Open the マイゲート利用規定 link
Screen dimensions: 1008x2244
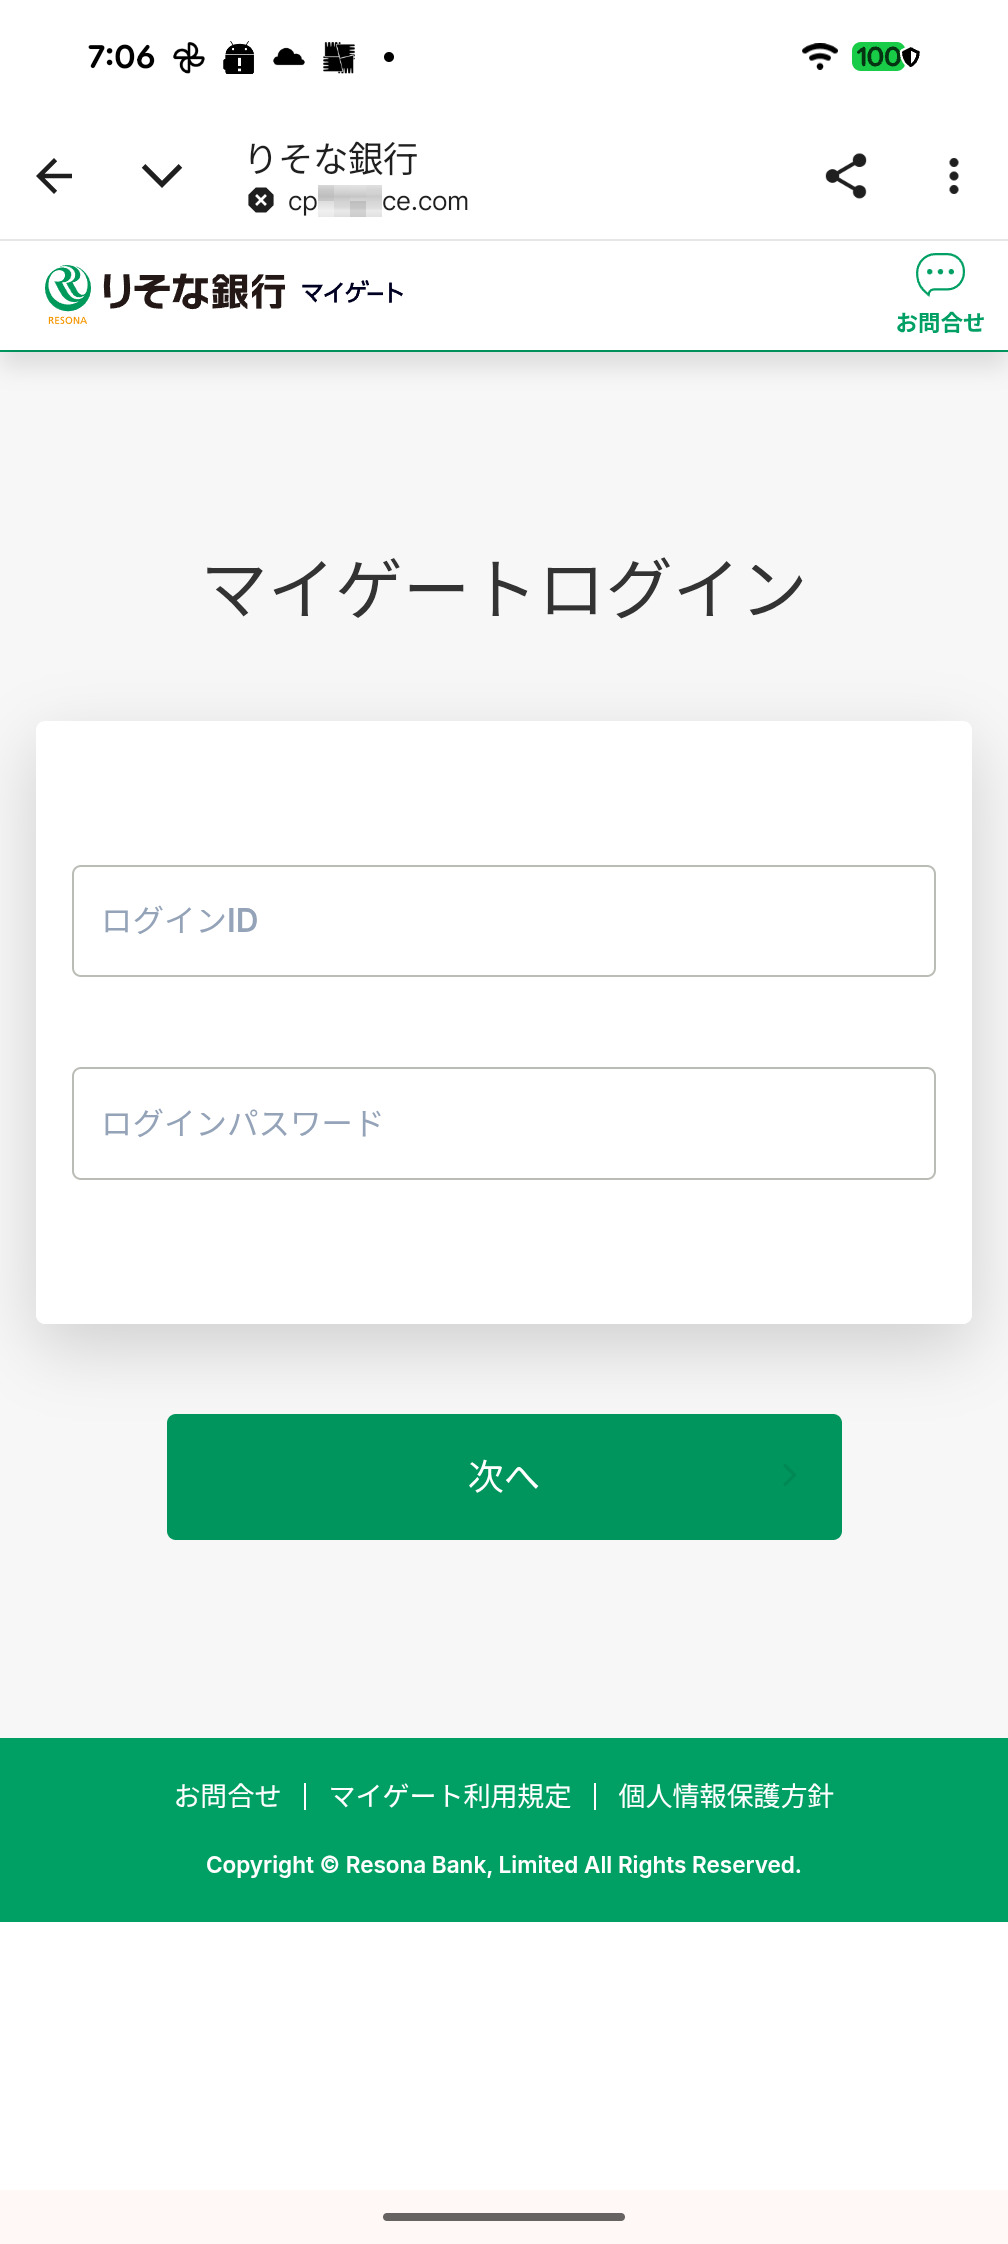tap(450, 1796)
